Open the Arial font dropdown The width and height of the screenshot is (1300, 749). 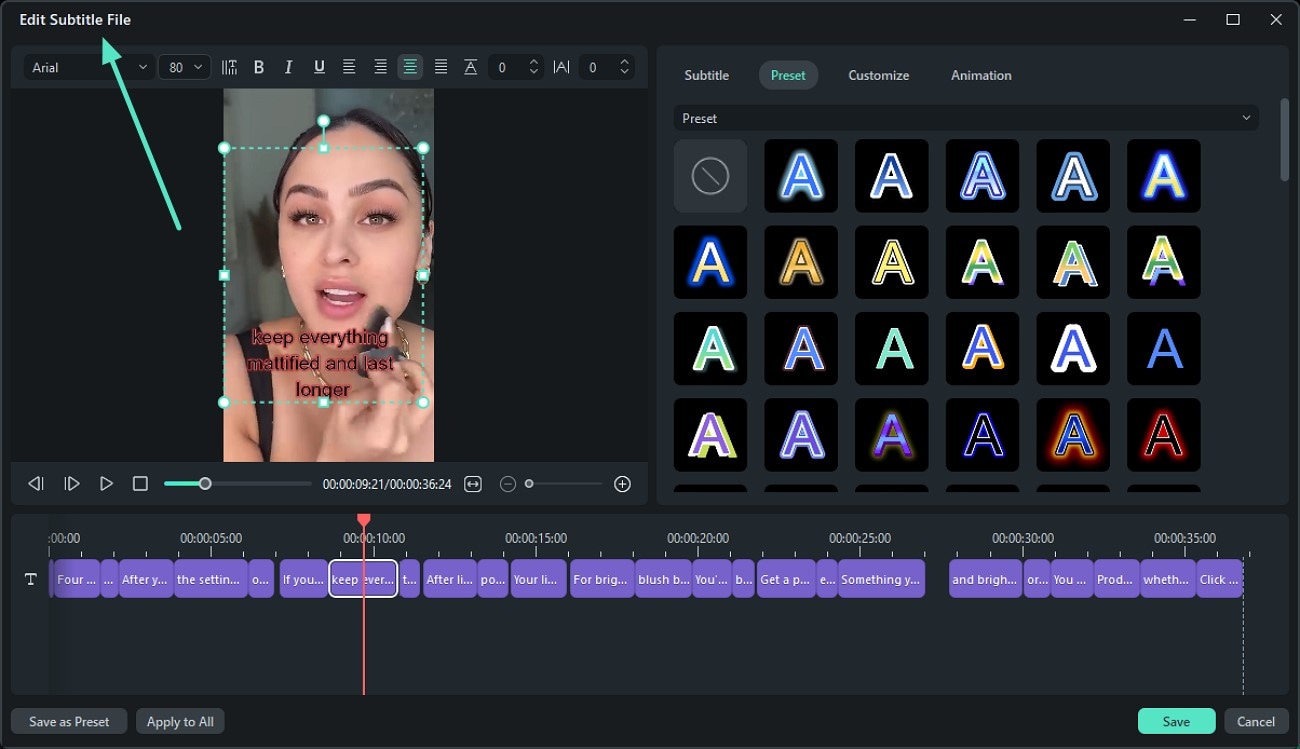(x=89, y=67)
